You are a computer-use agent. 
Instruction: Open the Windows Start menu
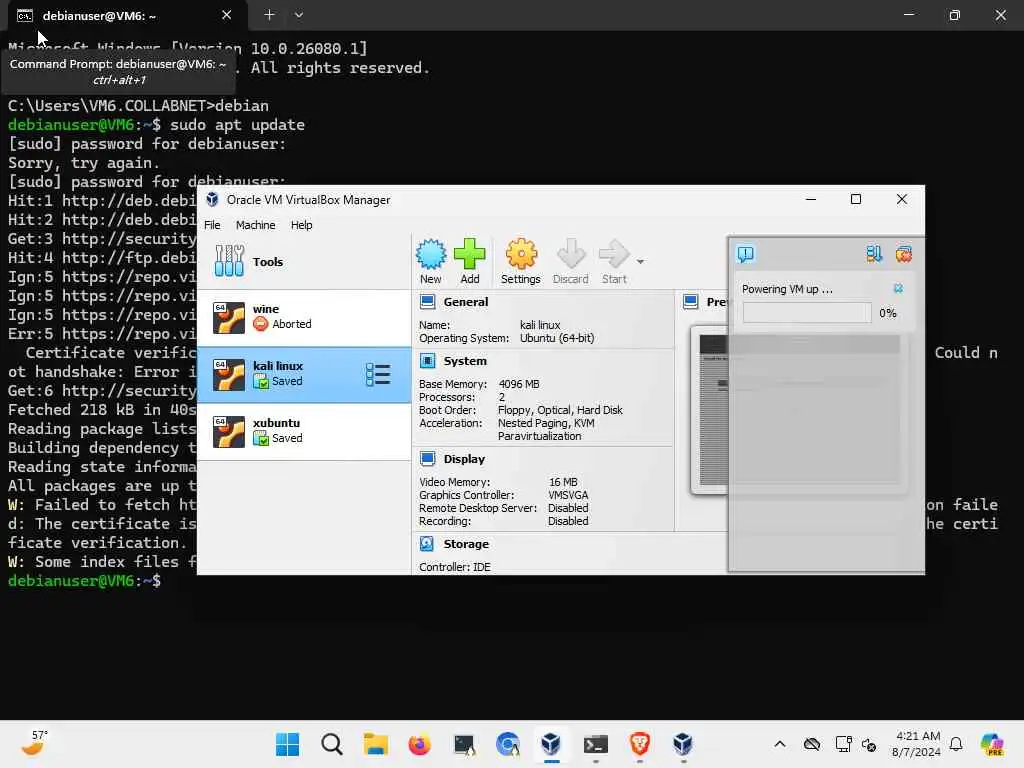[287, 744]
